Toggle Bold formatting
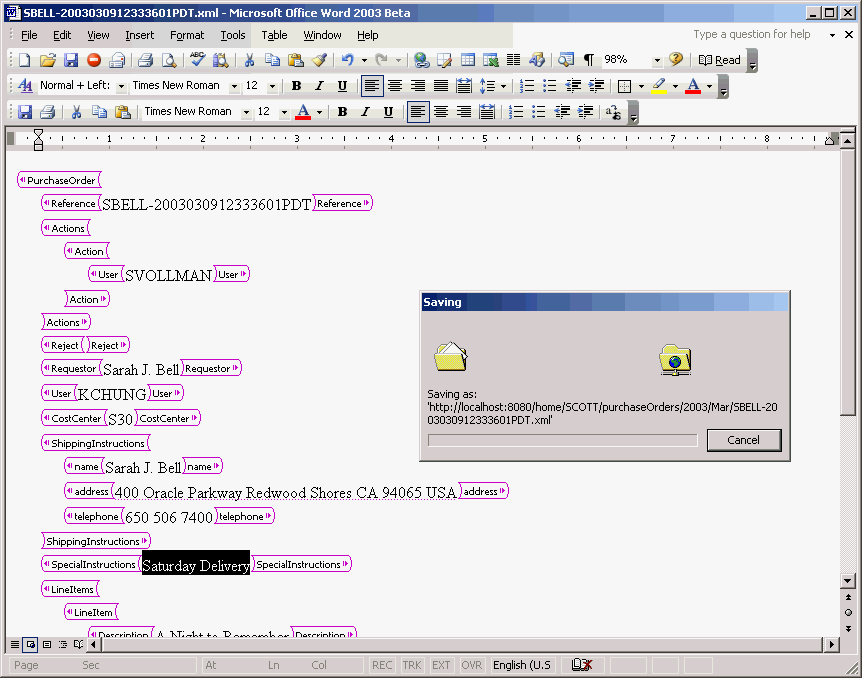Screen dimensions: 862x678 (x=296, y=85)
